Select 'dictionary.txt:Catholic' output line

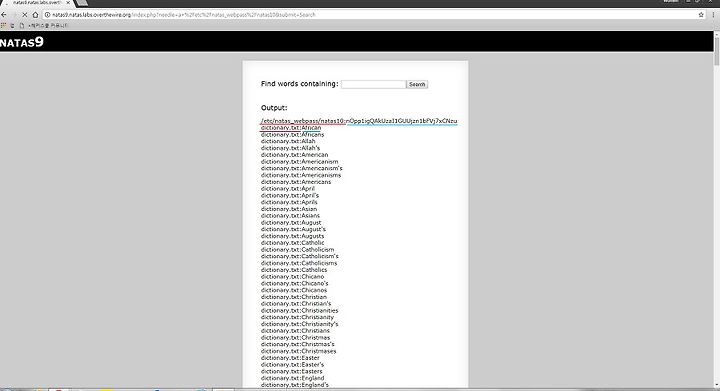coord(292,242)
